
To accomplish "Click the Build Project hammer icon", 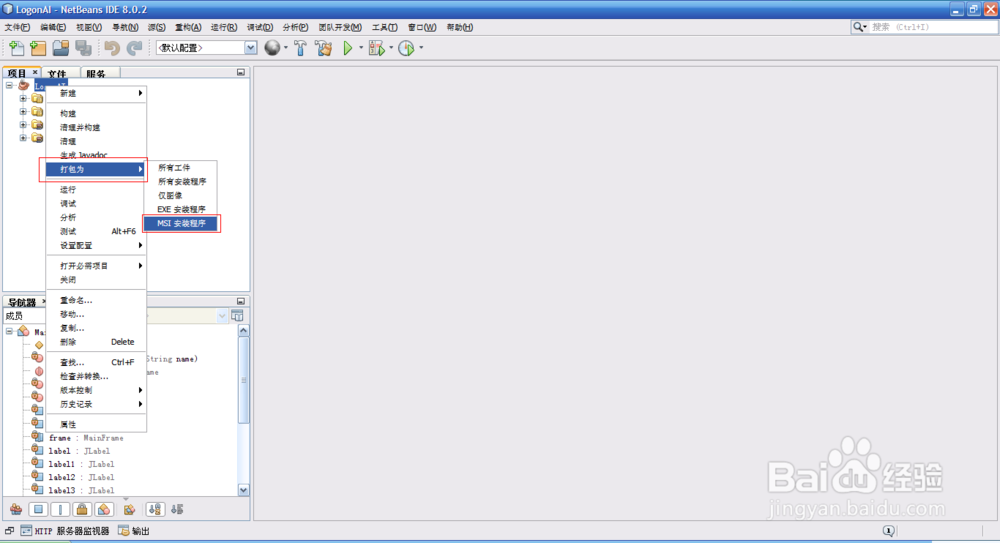I will tap(300, 48).
